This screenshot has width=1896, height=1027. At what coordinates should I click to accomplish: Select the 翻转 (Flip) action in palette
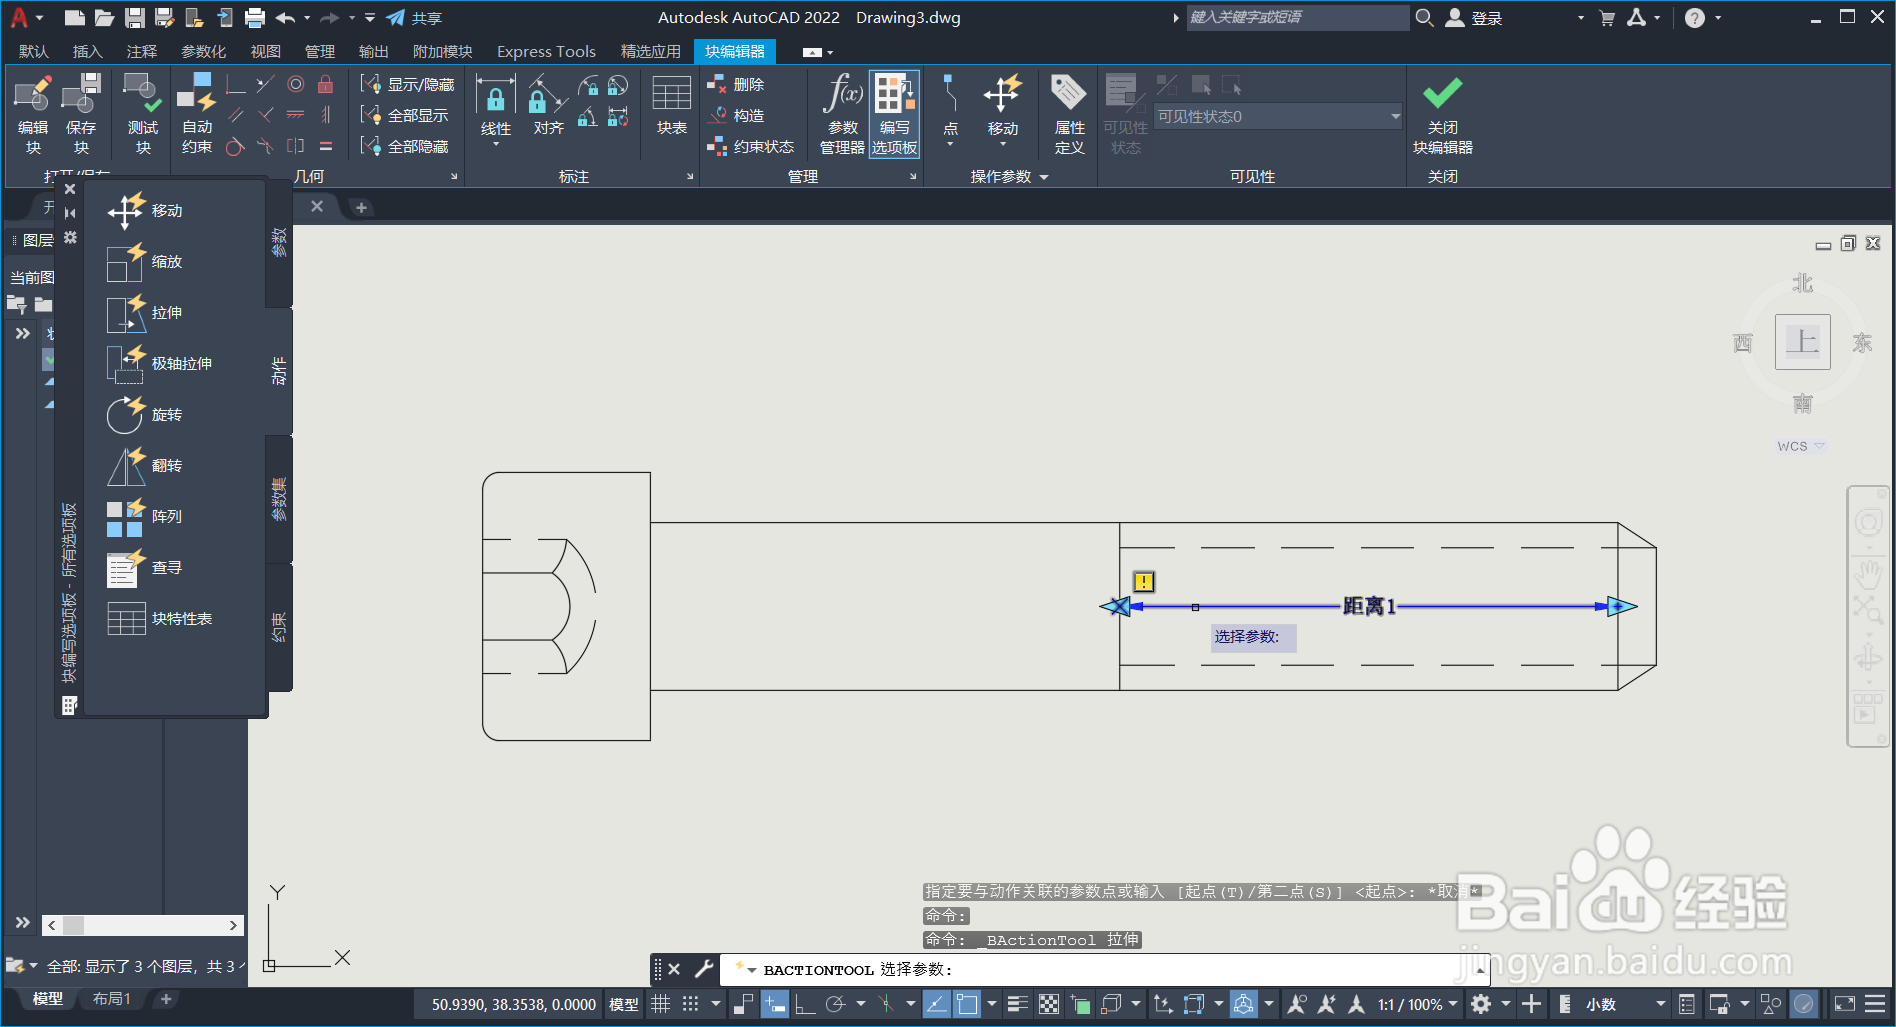[146, 466]
